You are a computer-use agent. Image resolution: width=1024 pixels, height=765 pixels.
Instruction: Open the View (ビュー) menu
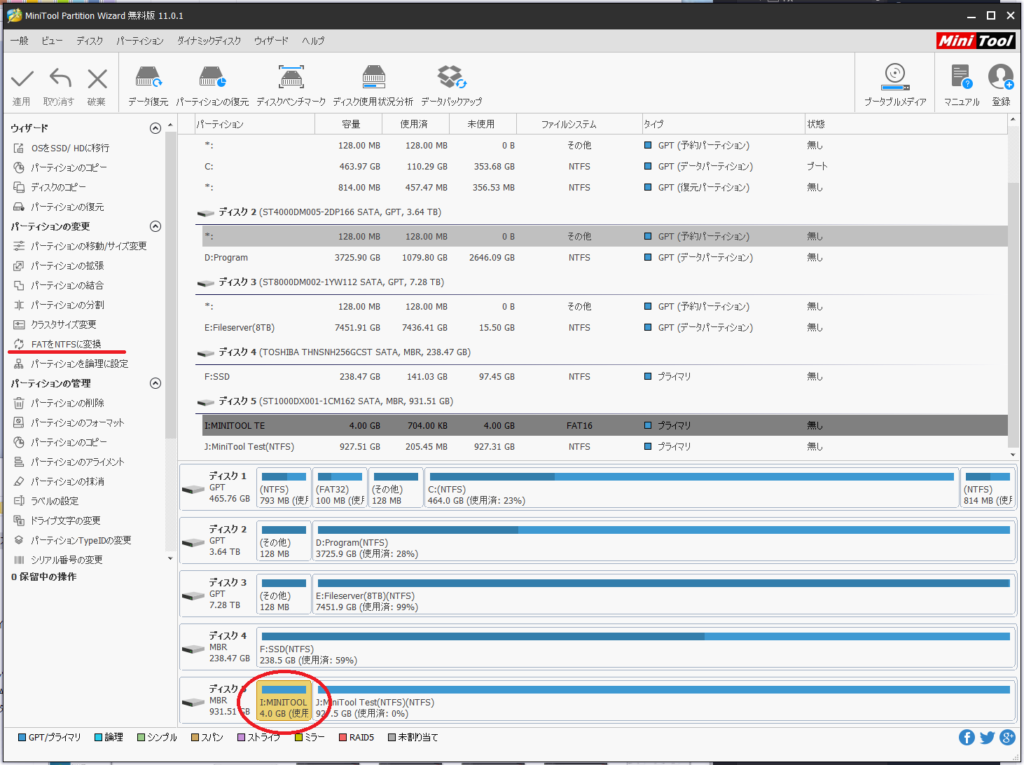pos(52,41)
